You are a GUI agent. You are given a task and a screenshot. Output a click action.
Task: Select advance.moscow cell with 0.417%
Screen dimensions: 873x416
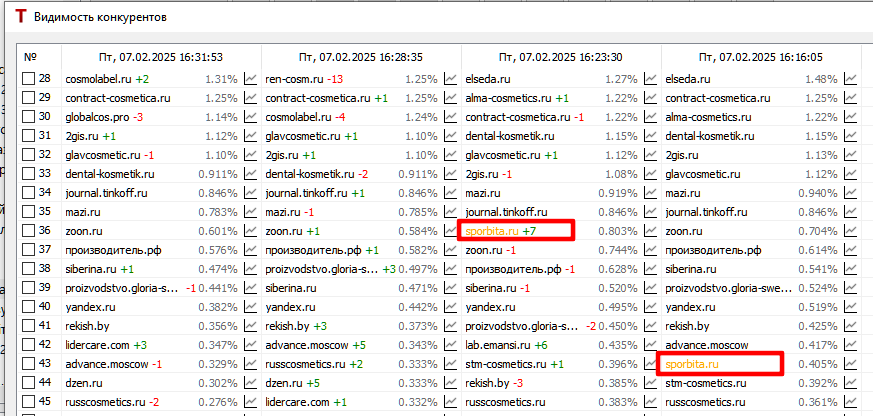(761, 345)
